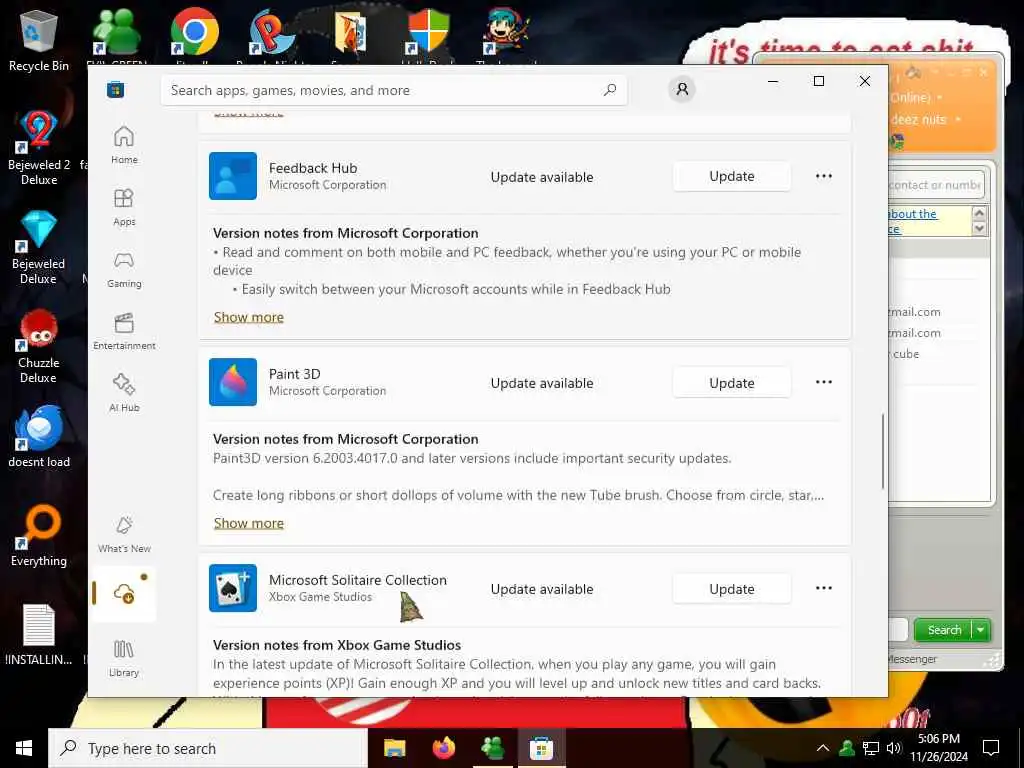This screenshot has width=1024, height=768.
Task: Select the green Messenger people desktop shortcut
Action: [116, 33]
